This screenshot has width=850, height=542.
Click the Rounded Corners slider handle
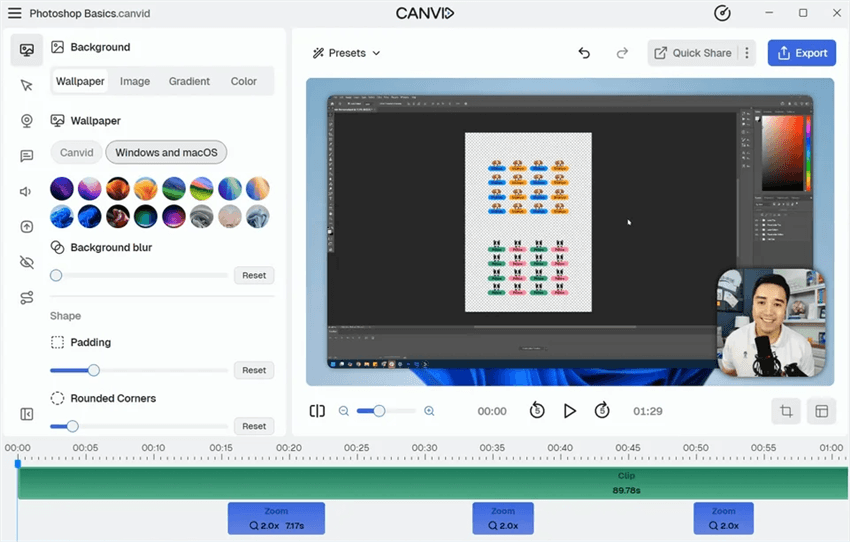tap(72, 426)
